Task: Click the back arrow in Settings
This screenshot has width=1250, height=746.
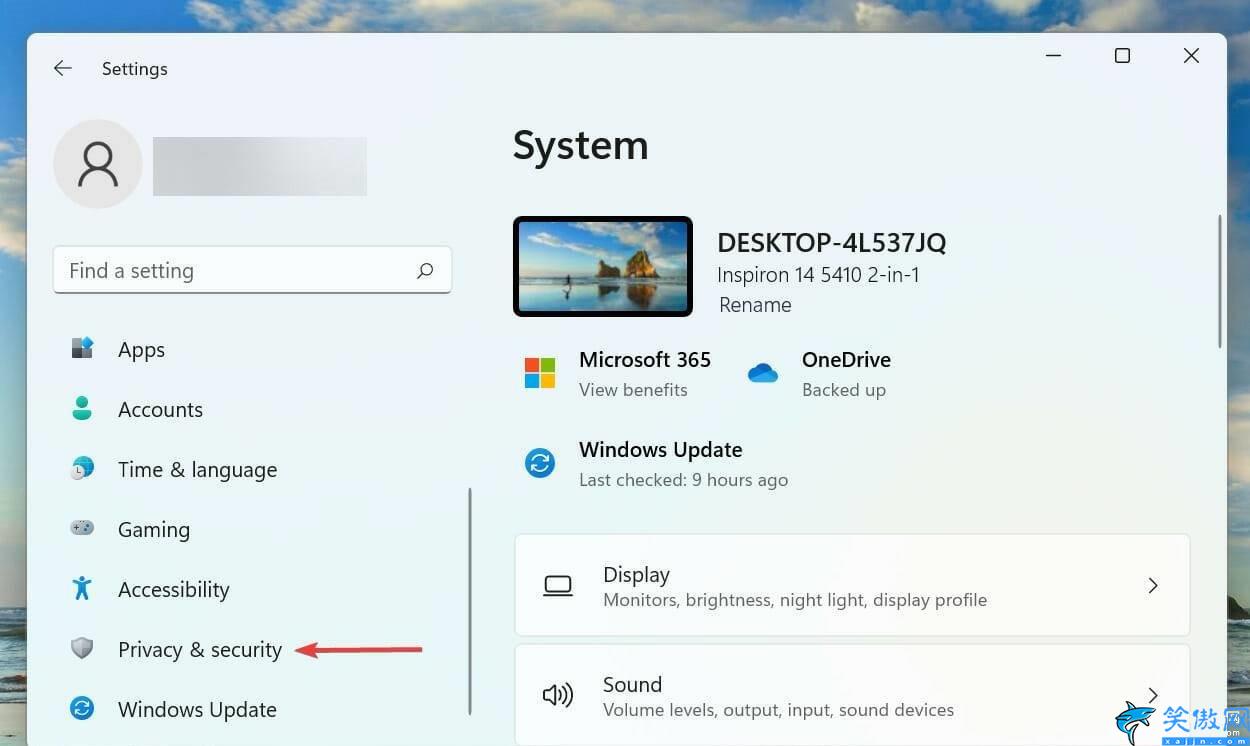Action: click(63, 68)
